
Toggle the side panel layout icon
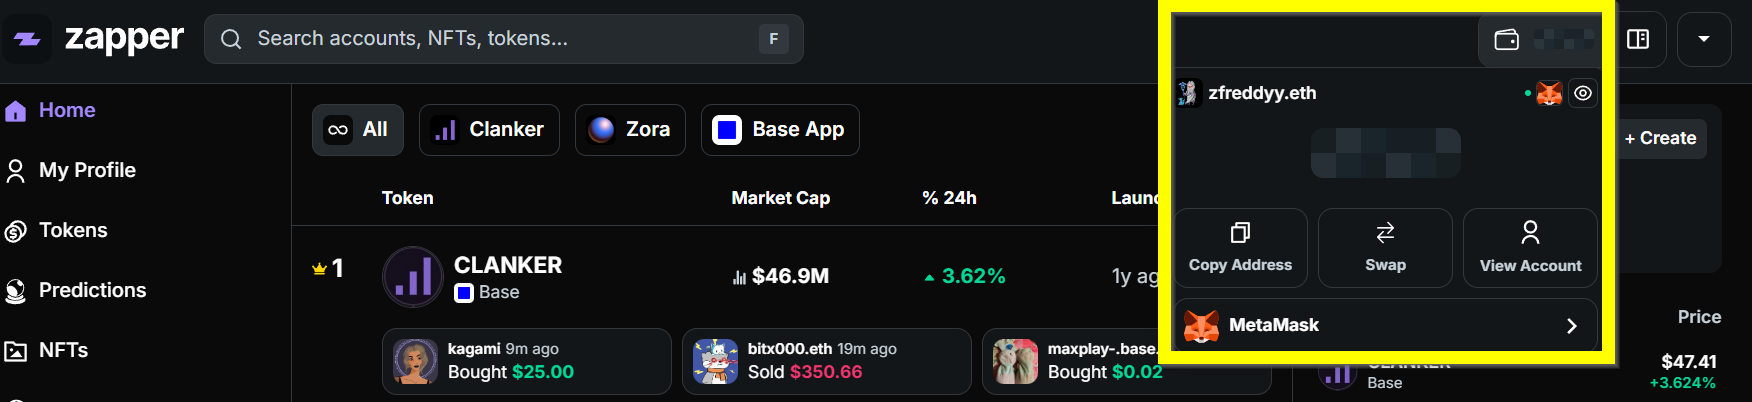click(1638, 39)
